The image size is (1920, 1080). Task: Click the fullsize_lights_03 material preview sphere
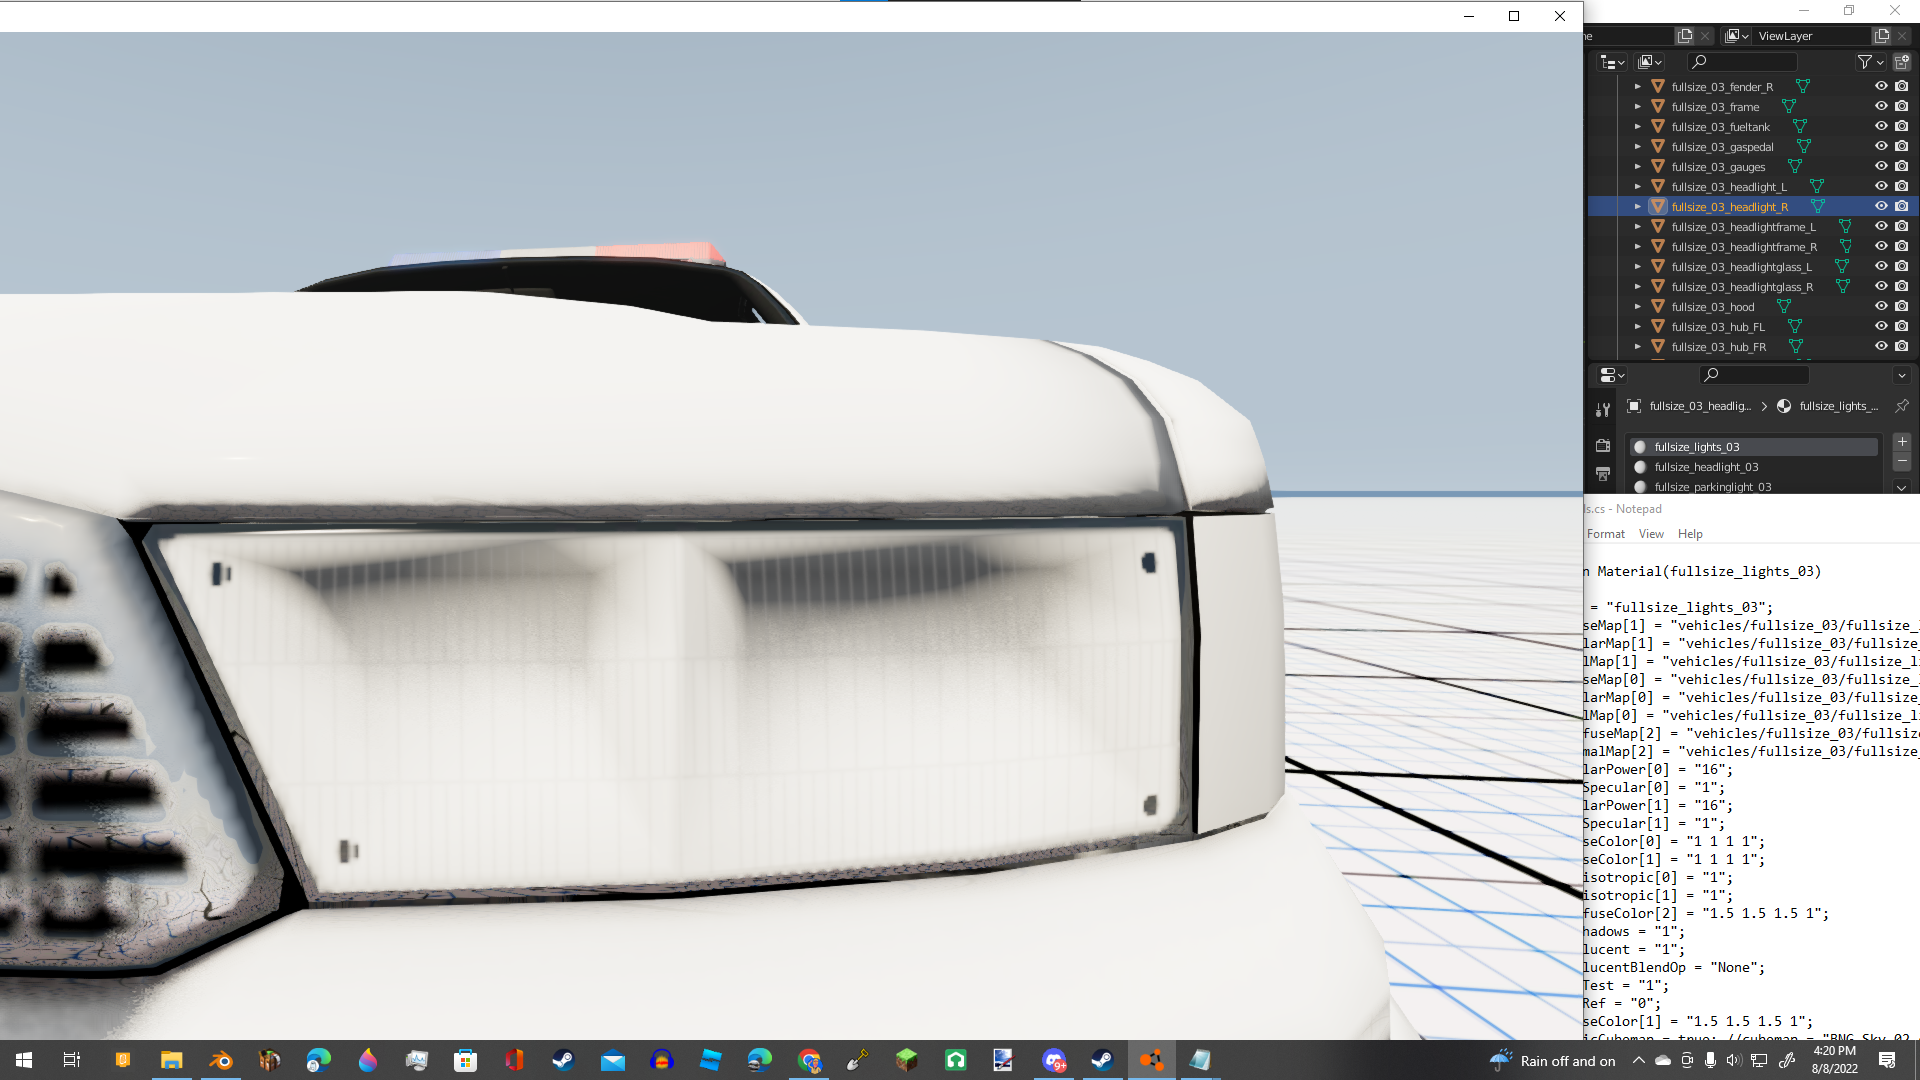pos(1641,447)
